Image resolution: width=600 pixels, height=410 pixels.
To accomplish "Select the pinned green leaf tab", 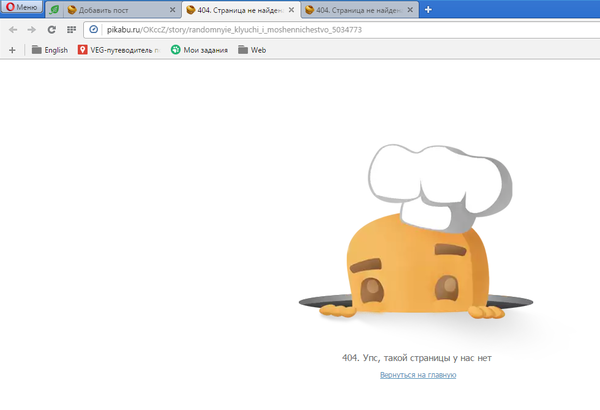I will pyautogui.click(x=53, y=10).
